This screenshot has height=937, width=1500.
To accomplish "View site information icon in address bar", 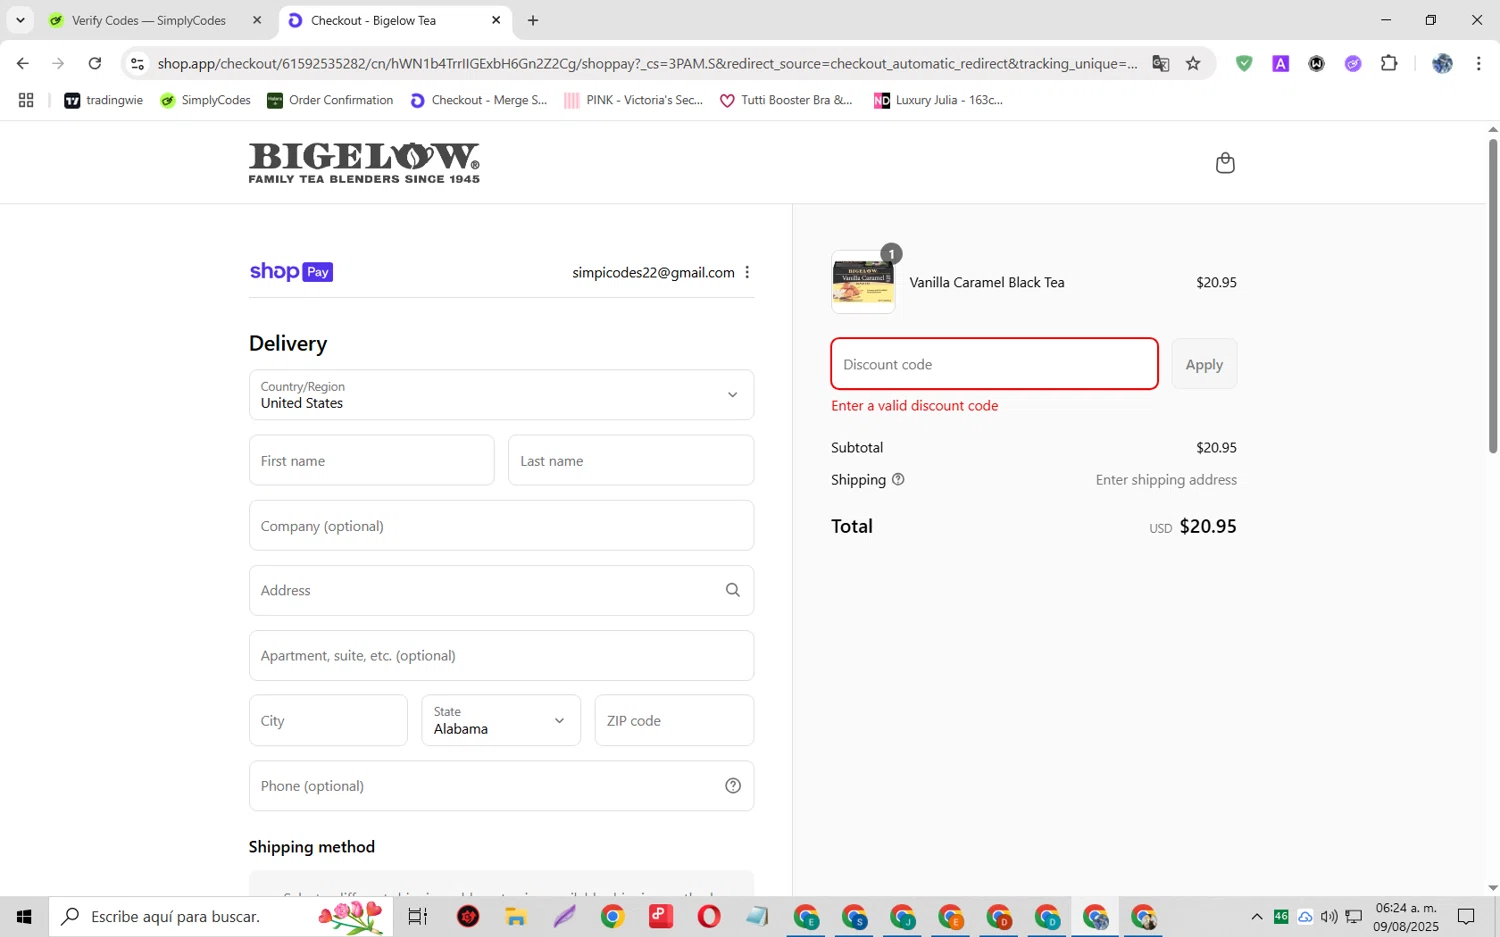I will tap(138, 63).
